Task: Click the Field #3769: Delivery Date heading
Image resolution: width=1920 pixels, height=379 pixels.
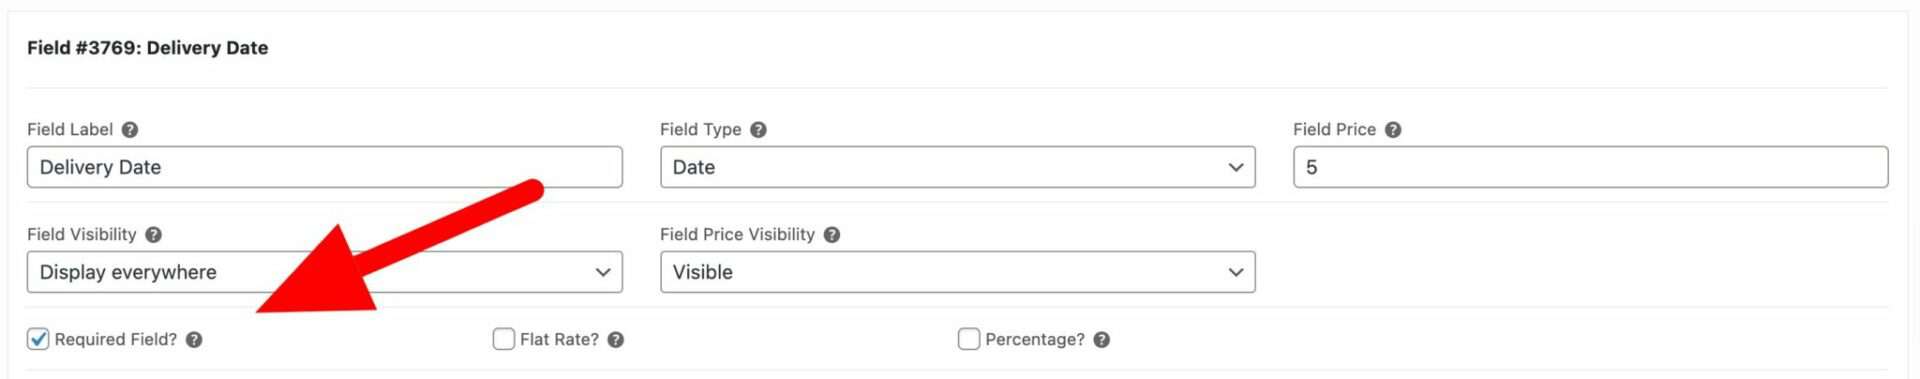Action: (148, 48)
